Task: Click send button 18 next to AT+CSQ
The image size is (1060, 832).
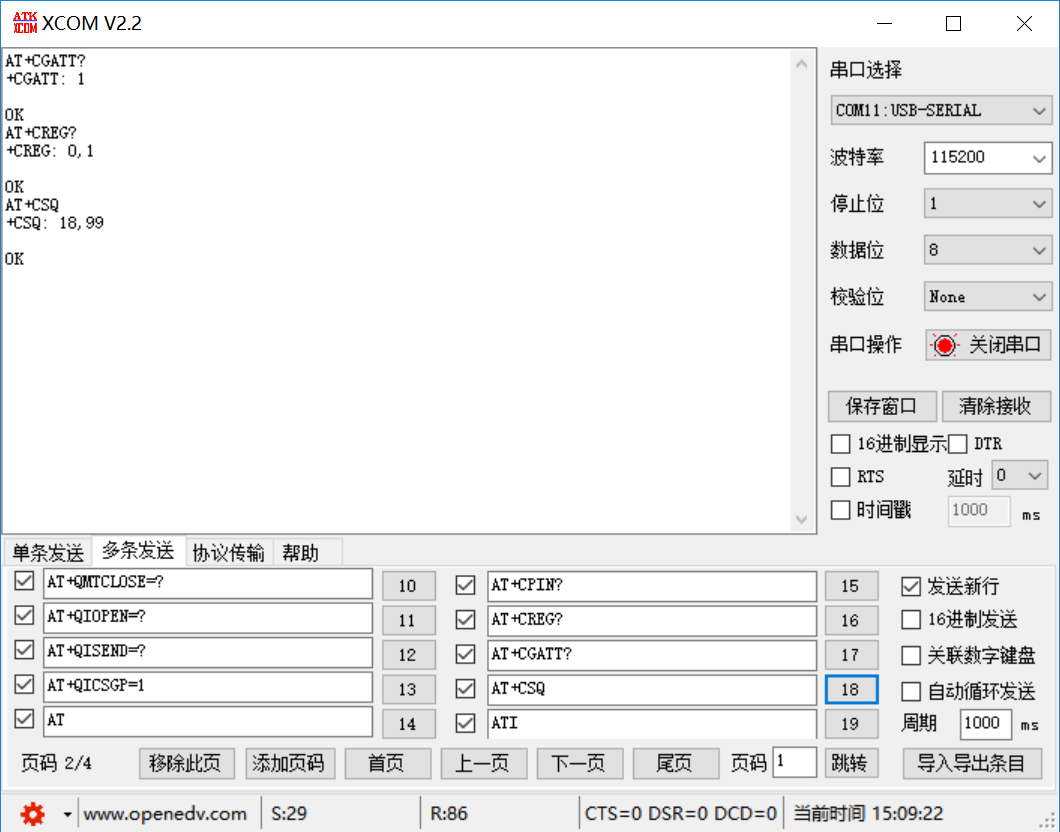Action: coord(851,689)
